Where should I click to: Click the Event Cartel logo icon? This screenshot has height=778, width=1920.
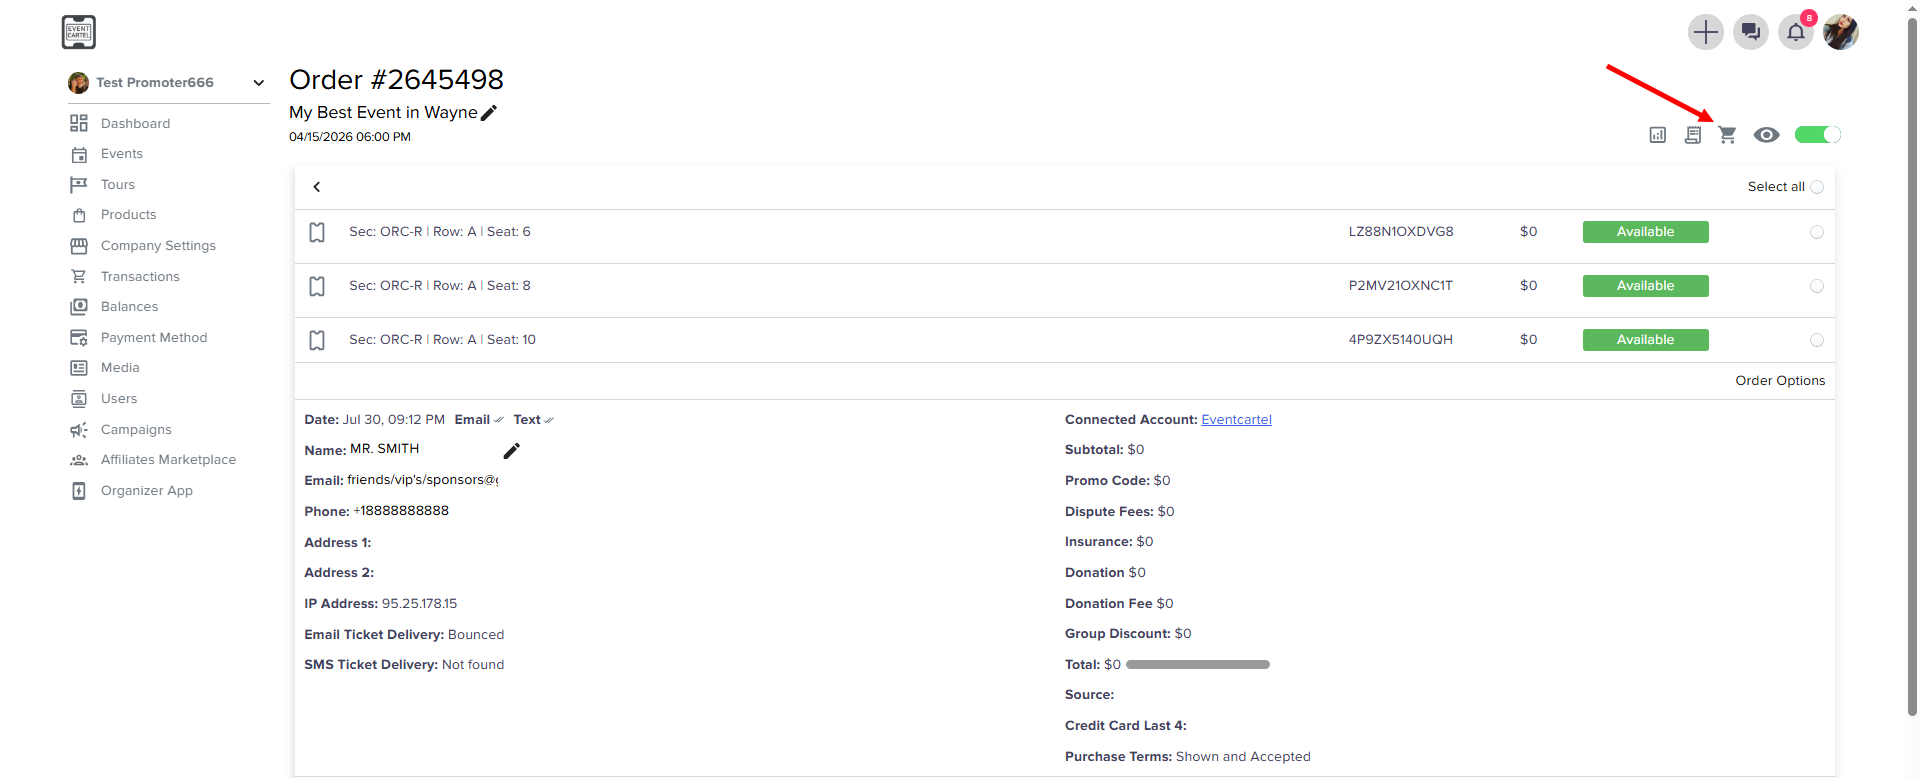(79, 32)
